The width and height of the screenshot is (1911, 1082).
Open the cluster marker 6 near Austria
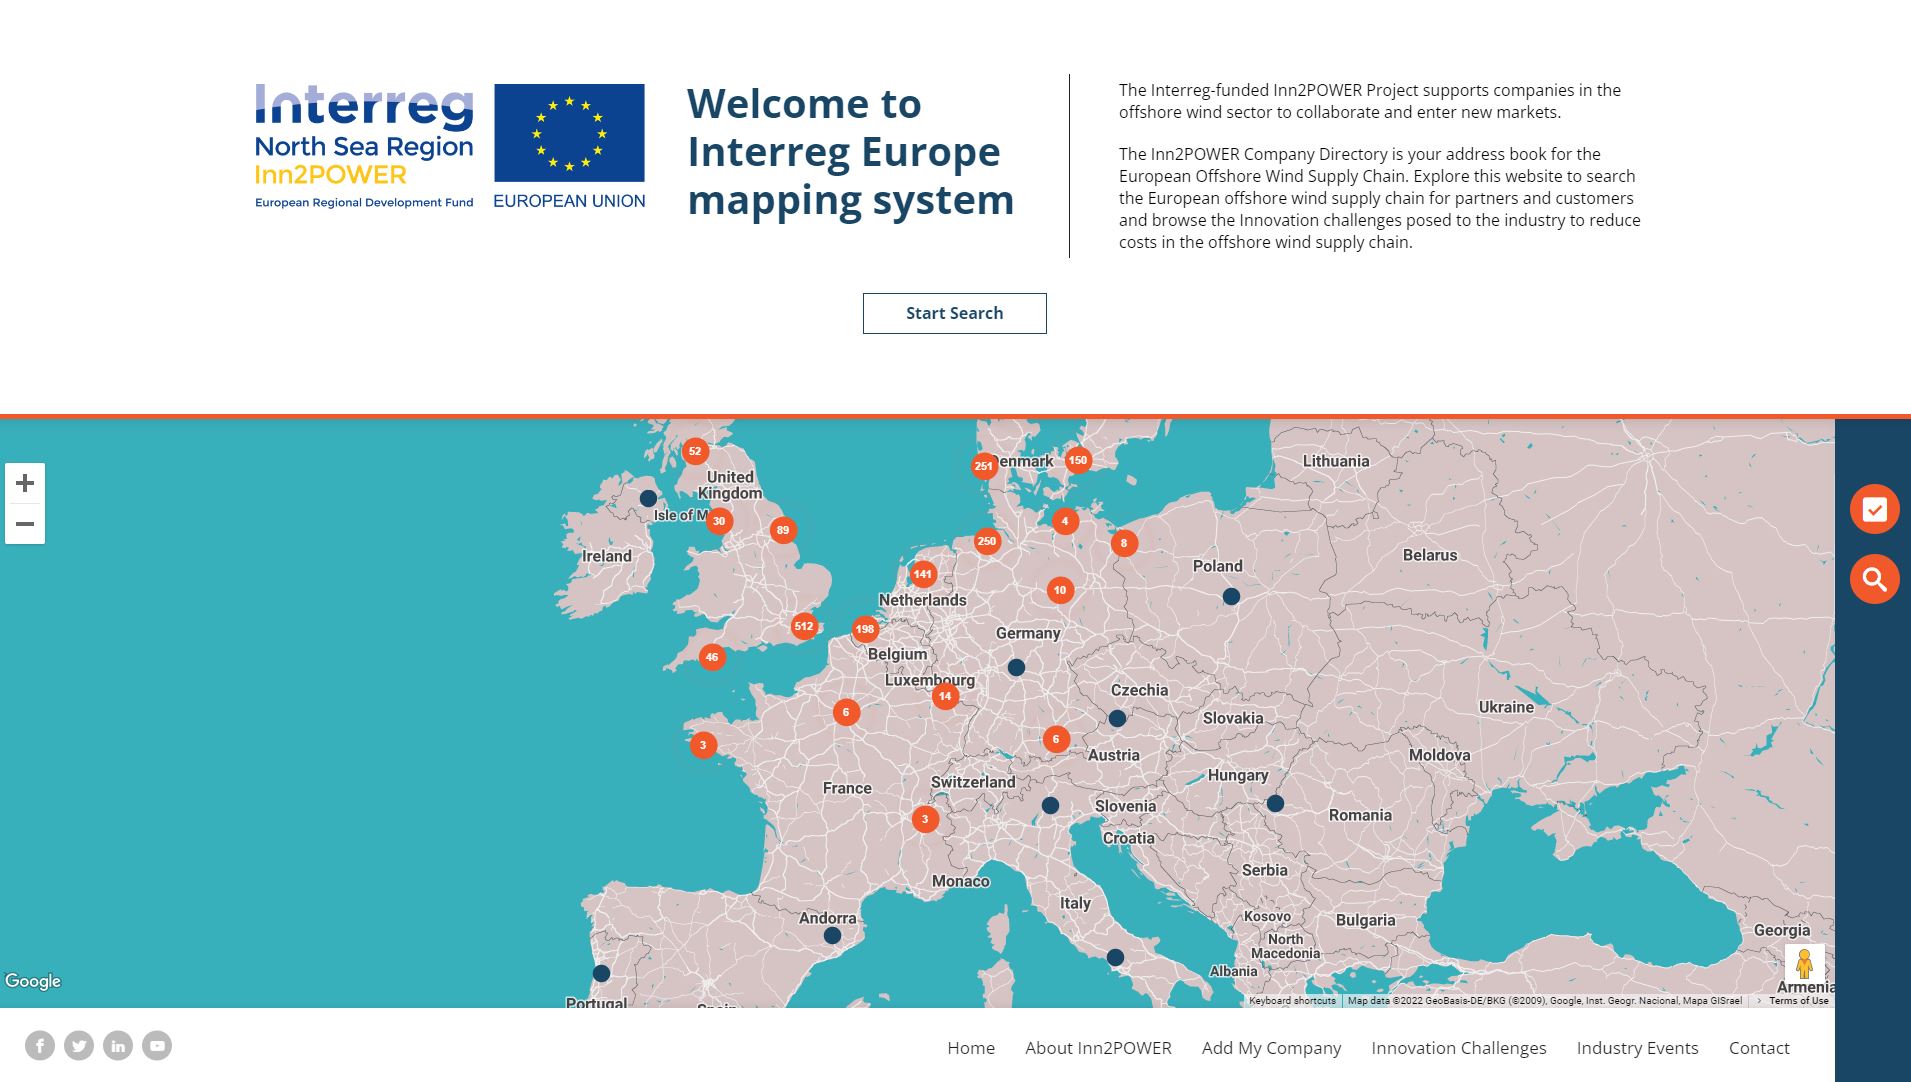1056,739
